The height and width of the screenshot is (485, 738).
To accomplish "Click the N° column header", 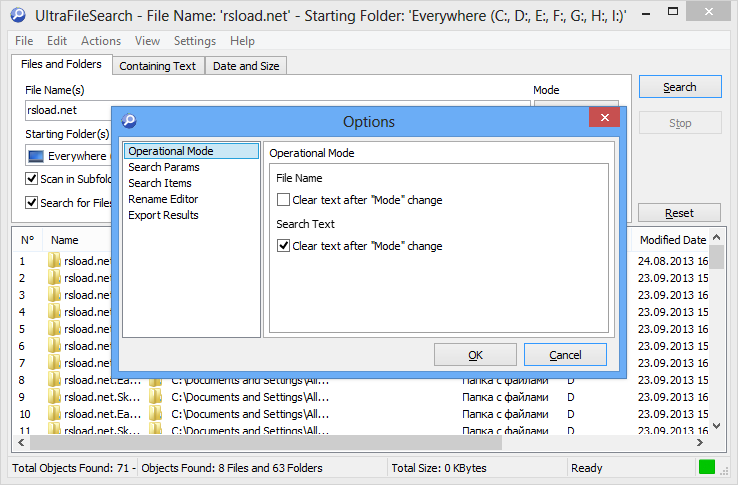I will (28, 240).
